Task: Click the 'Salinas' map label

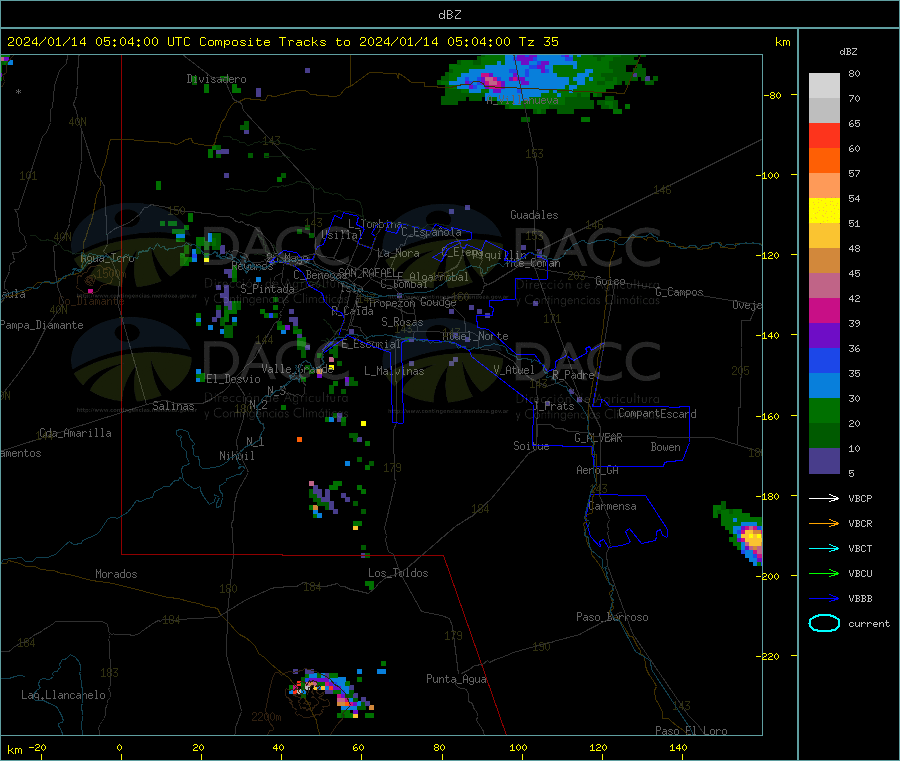Action: coord(173,406)
